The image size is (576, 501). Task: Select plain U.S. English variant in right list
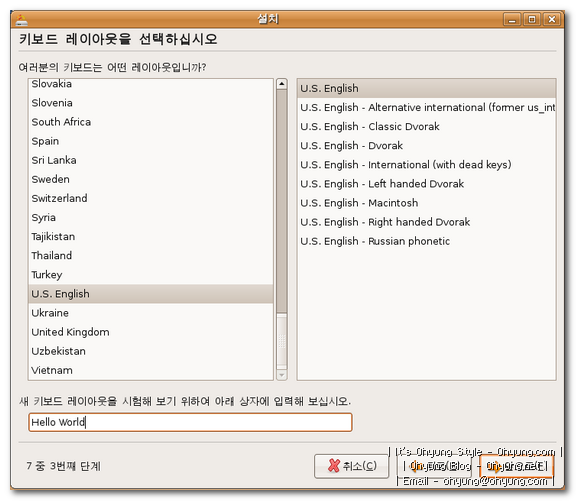[426, 88]
